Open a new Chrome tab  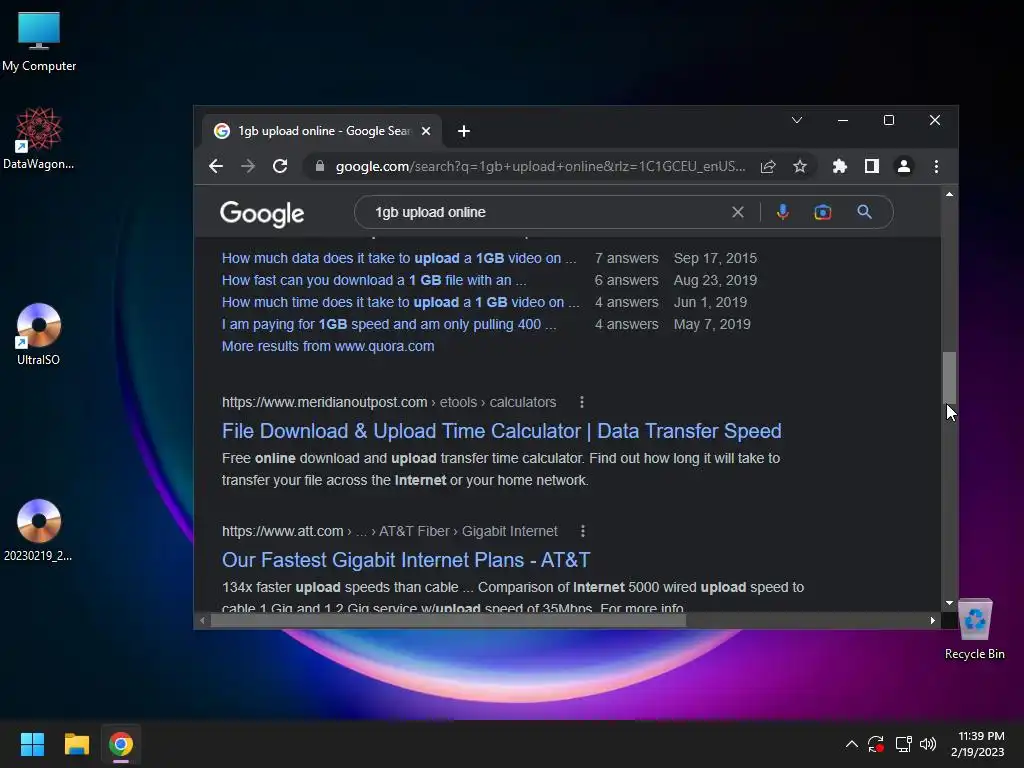click(x=464, y=131)
